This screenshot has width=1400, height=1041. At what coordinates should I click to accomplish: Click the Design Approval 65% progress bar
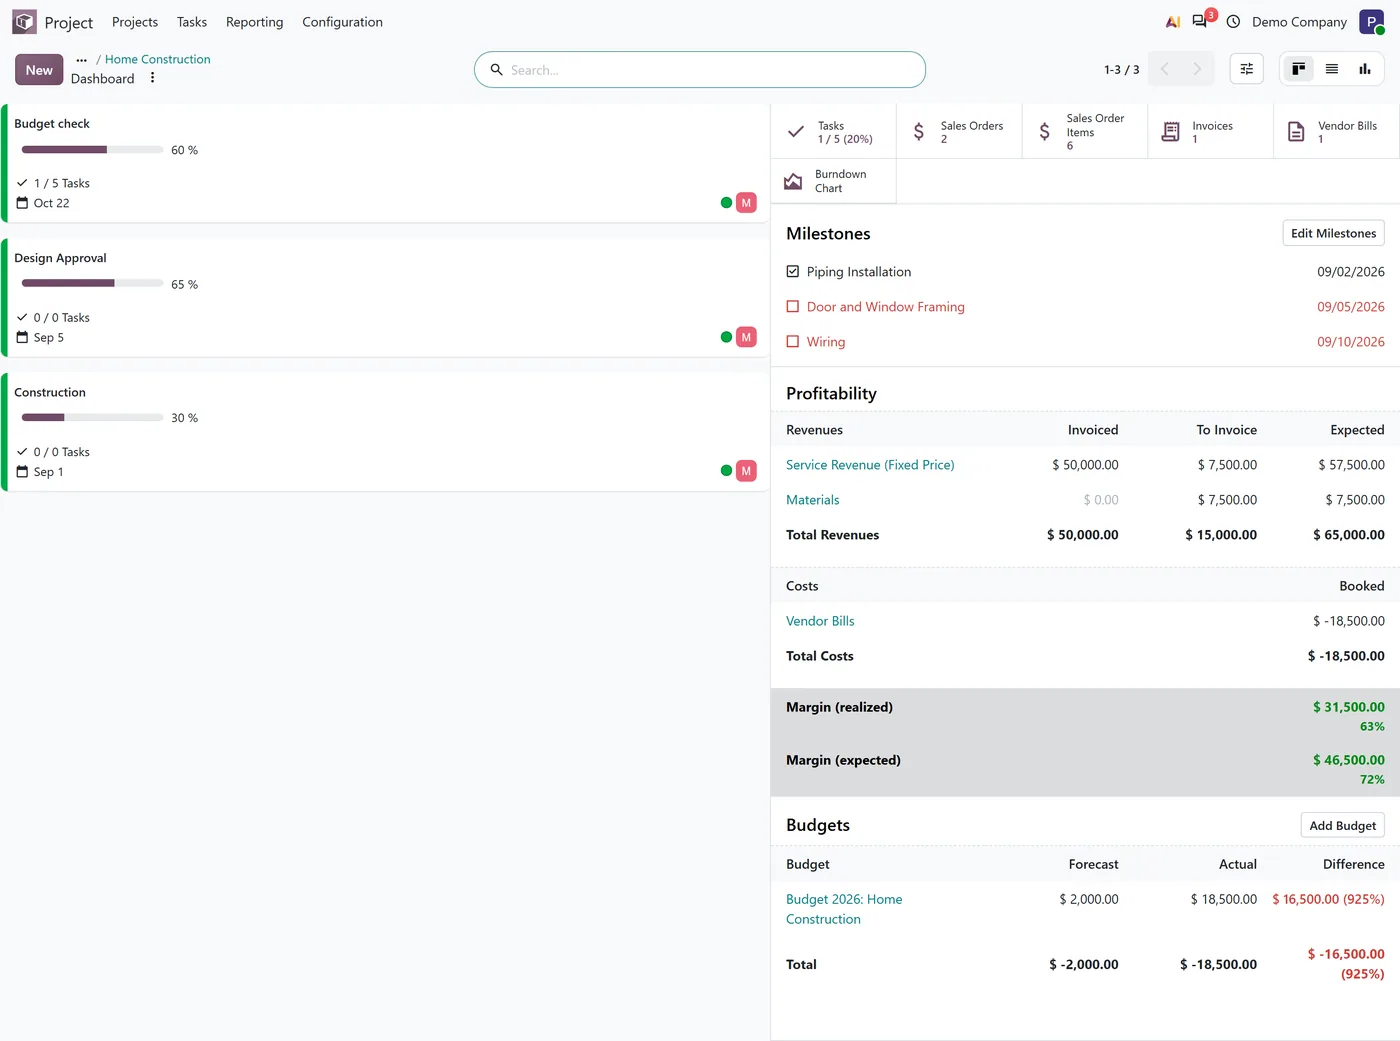click(x=92, y=284)
